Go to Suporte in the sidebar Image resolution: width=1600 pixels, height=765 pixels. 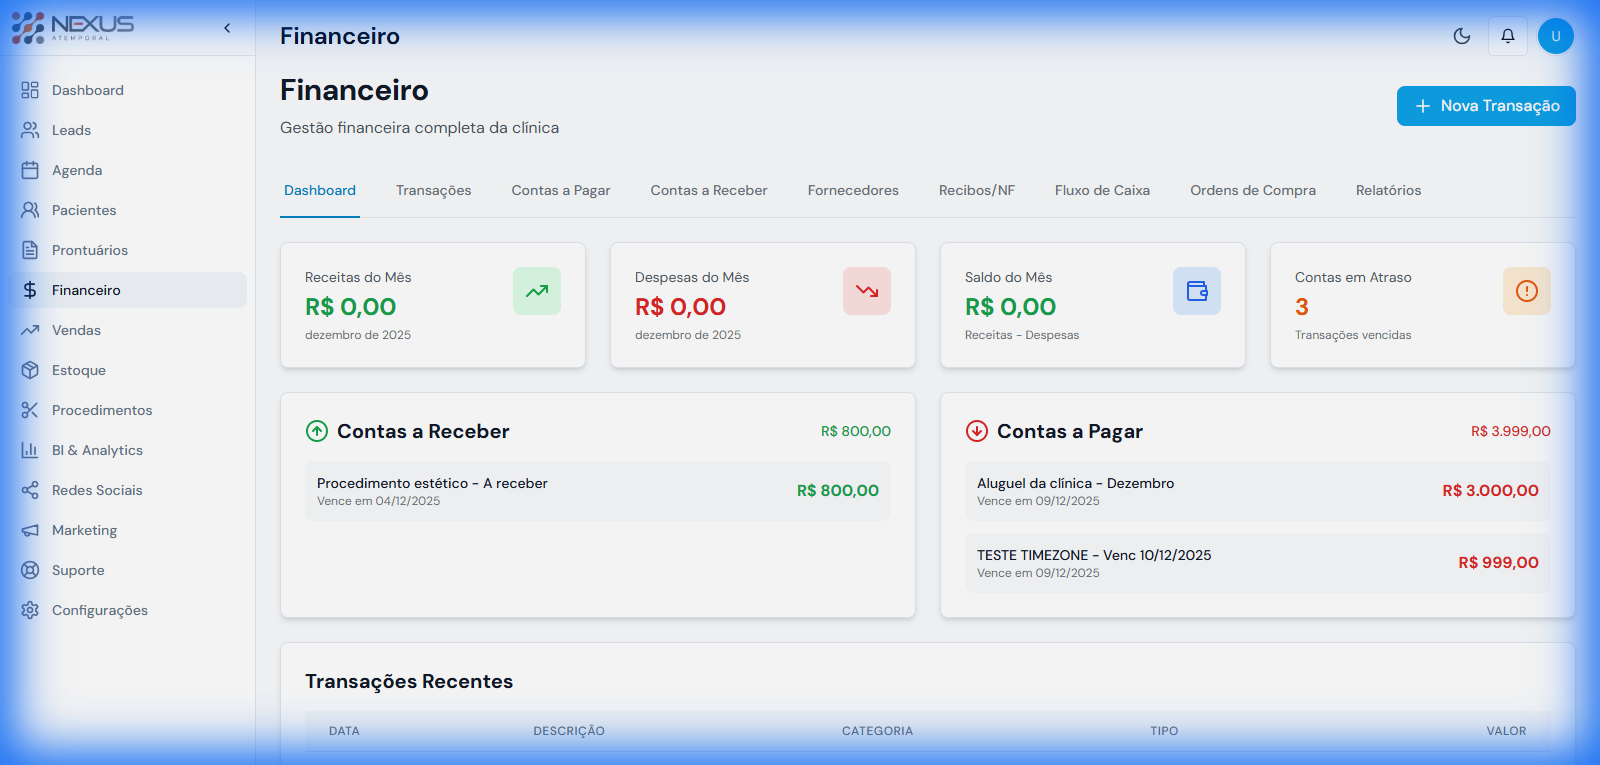pyautogui.click(x=128, y=570)
